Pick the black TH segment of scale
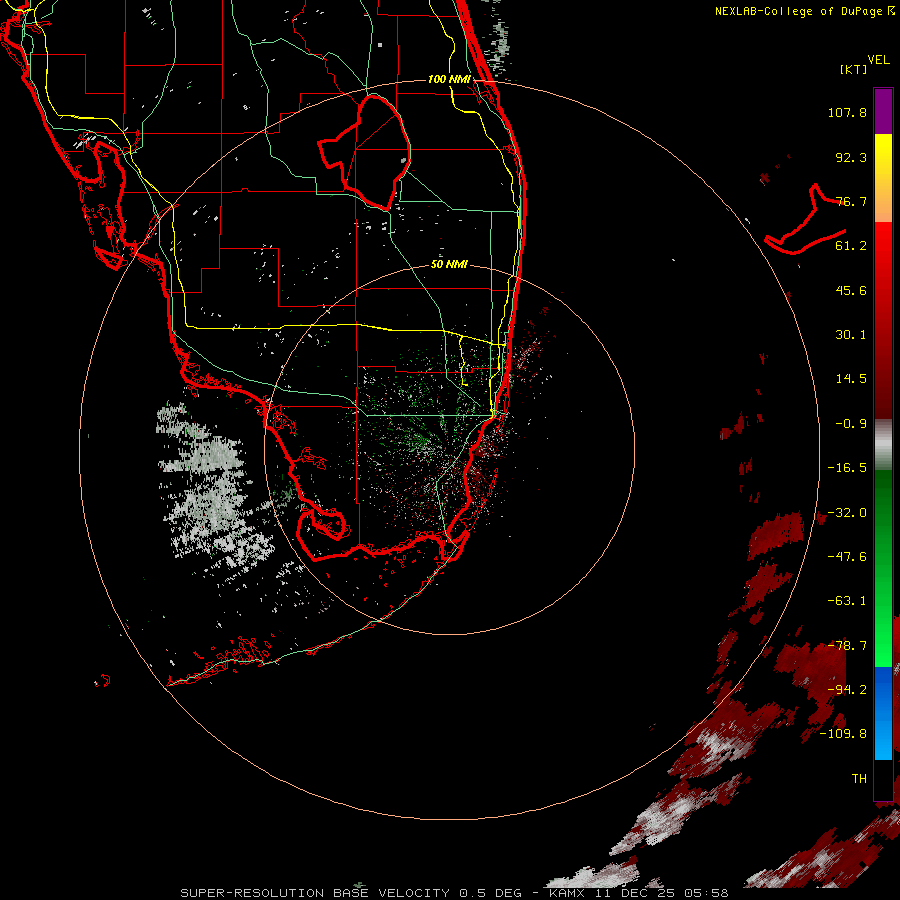The height and width of the screenshot is (900, 900). 883,779
